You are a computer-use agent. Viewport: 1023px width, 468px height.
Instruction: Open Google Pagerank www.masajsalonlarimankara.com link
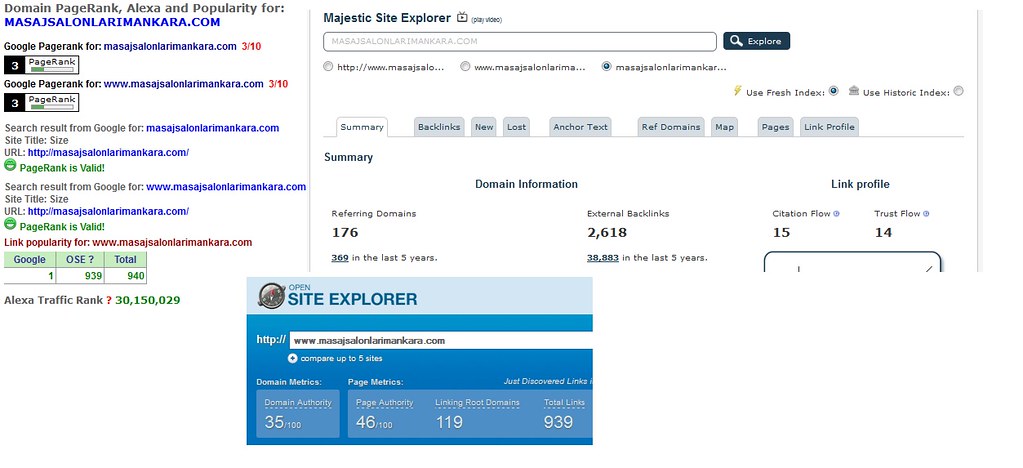183,84
